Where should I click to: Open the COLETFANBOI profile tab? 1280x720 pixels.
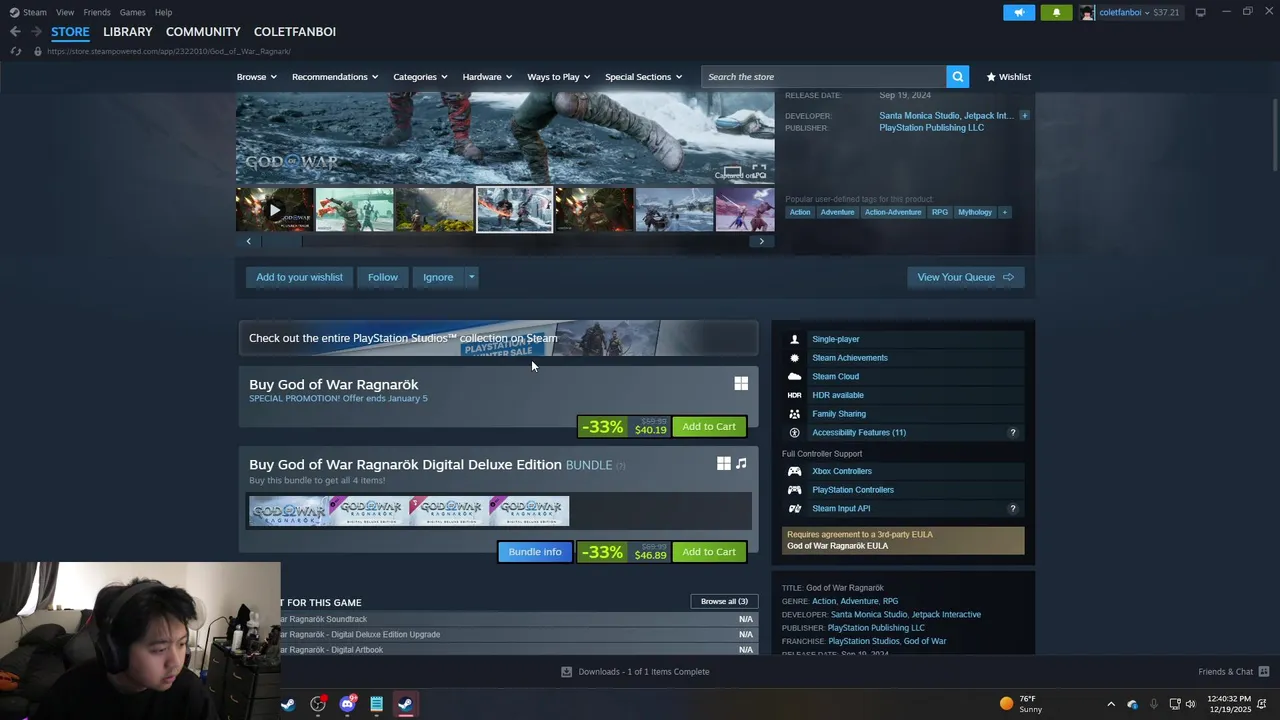pyautogui.click(x=295, y=32)
